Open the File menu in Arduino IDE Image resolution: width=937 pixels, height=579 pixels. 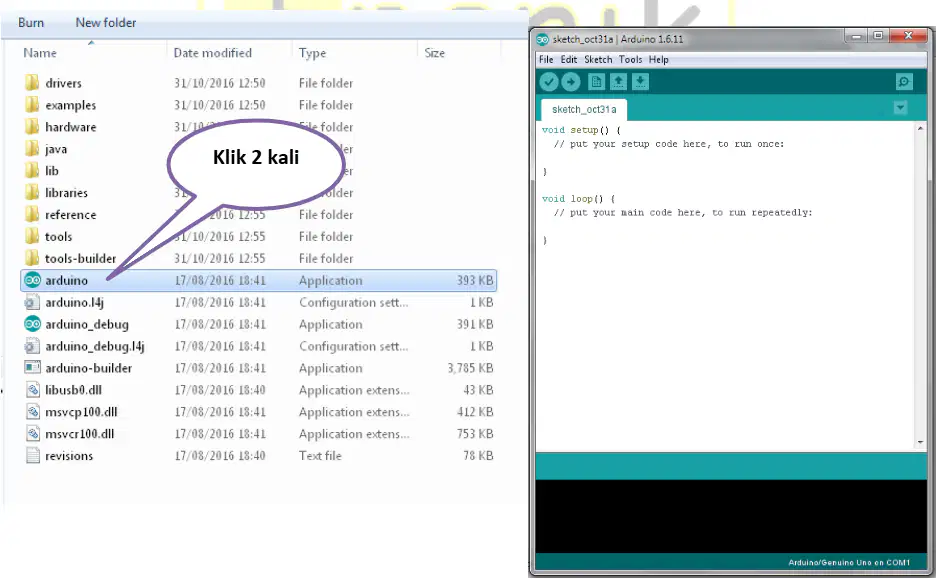[x=546, y=60]
